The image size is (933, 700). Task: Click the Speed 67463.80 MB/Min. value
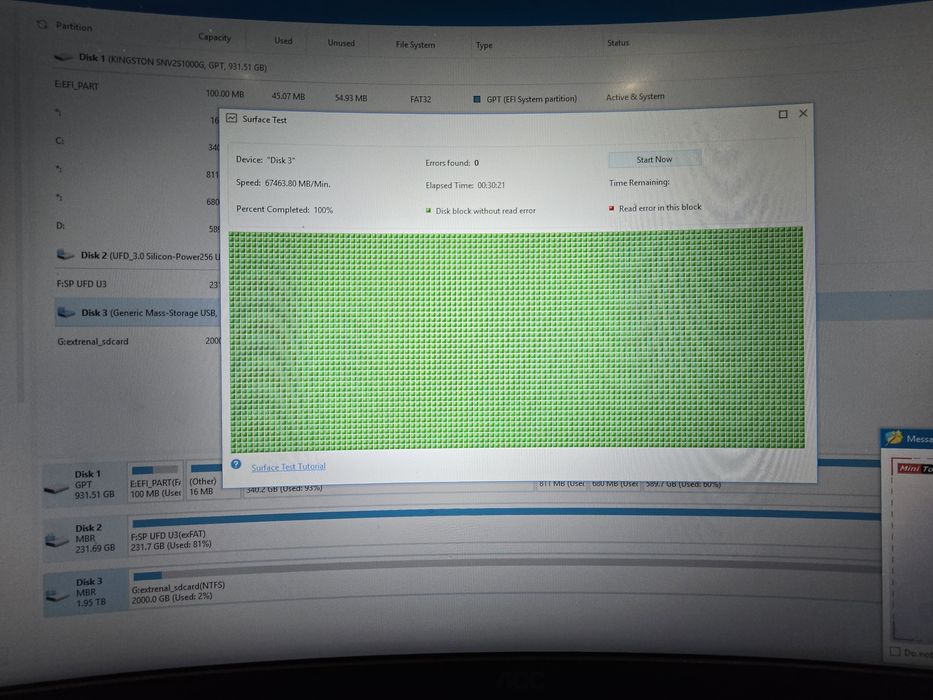coord(298,183)
